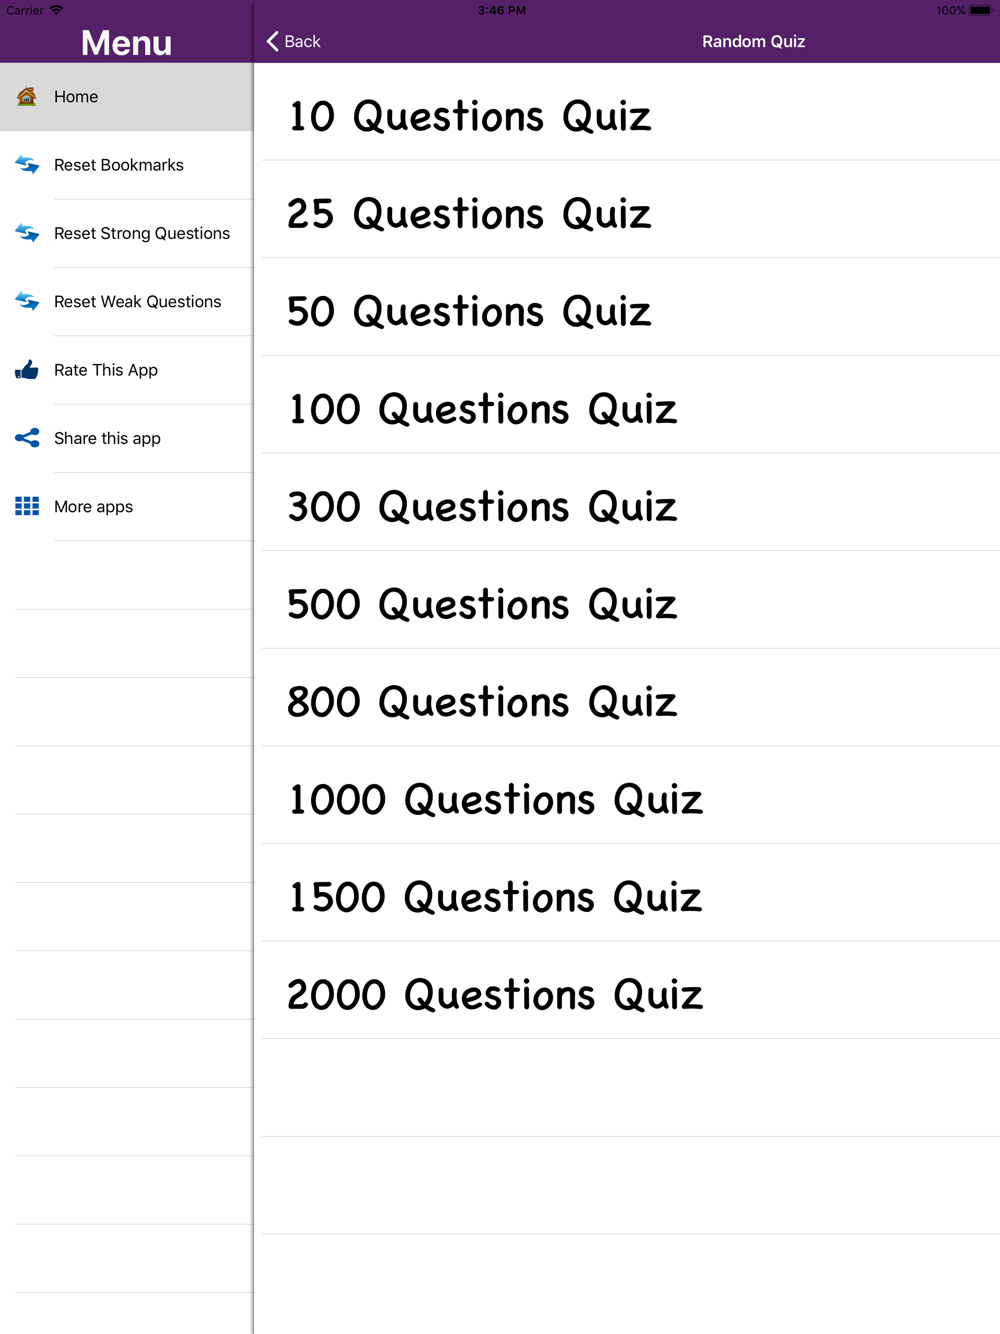Click the Reset Weak Questions arrows icon
The height and width of the screenshot is (1334, 1000).
click(27, 301)
